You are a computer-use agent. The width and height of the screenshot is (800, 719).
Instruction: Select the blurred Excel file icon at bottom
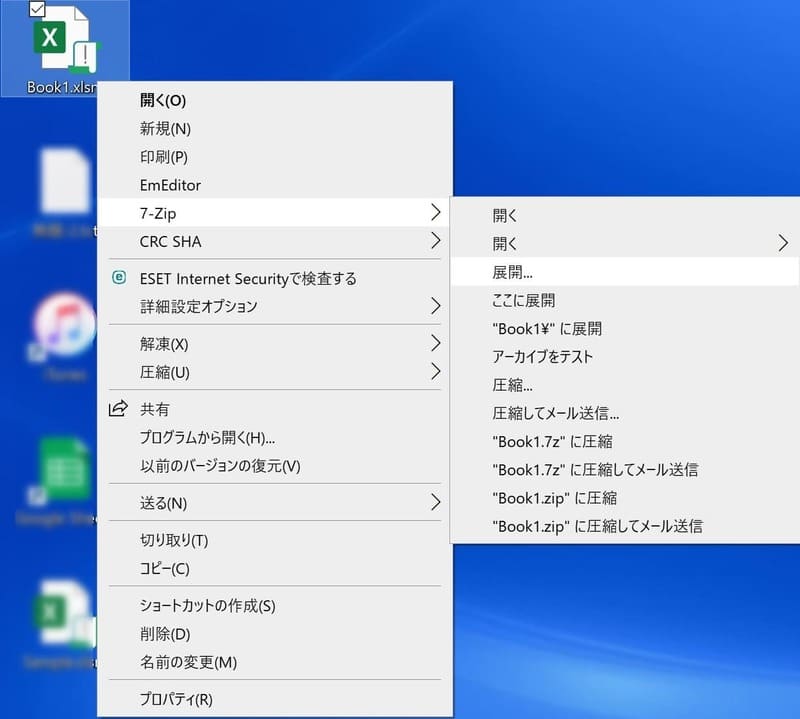(64, 615)
